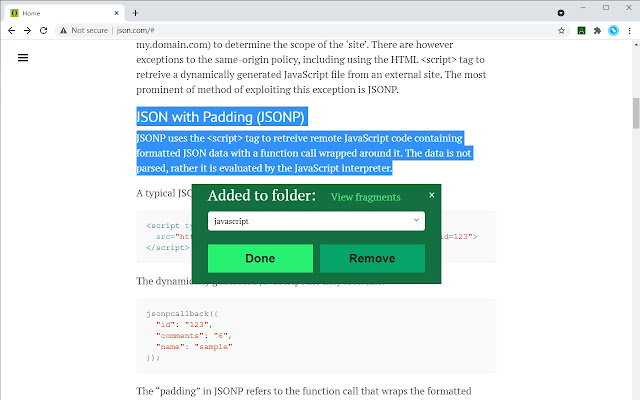Open a new tab with the plus button
The height and width of the screenshot is (400, 640).
click(x=135, y=13)
